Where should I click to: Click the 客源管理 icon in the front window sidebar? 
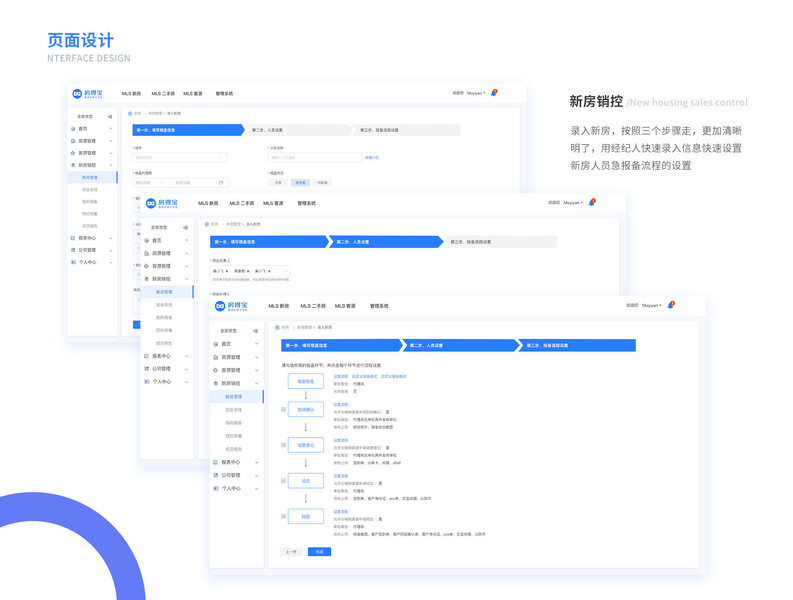216,370
